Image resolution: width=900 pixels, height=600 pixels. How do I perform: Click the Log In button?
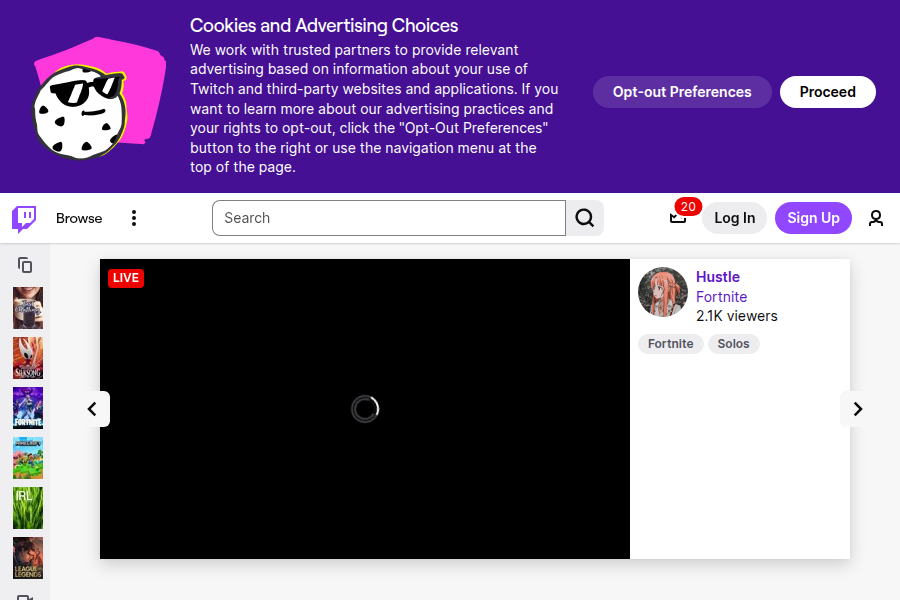click(735, 218)
